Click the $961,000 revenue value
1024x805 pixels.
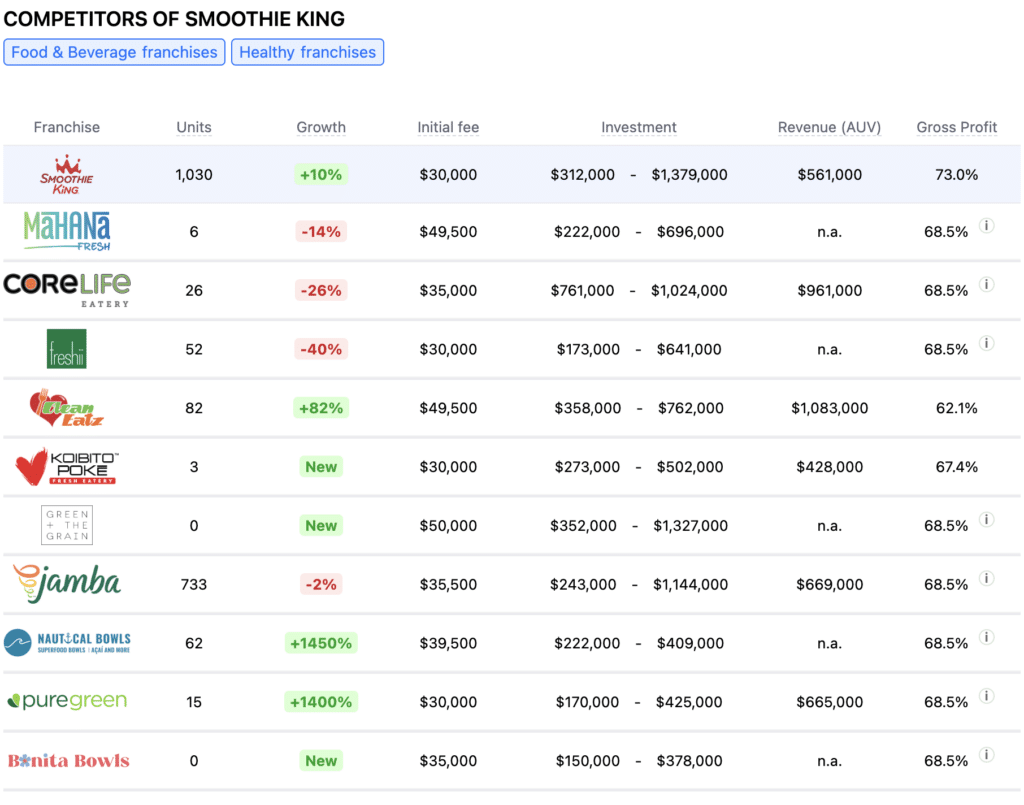[829, 291]
